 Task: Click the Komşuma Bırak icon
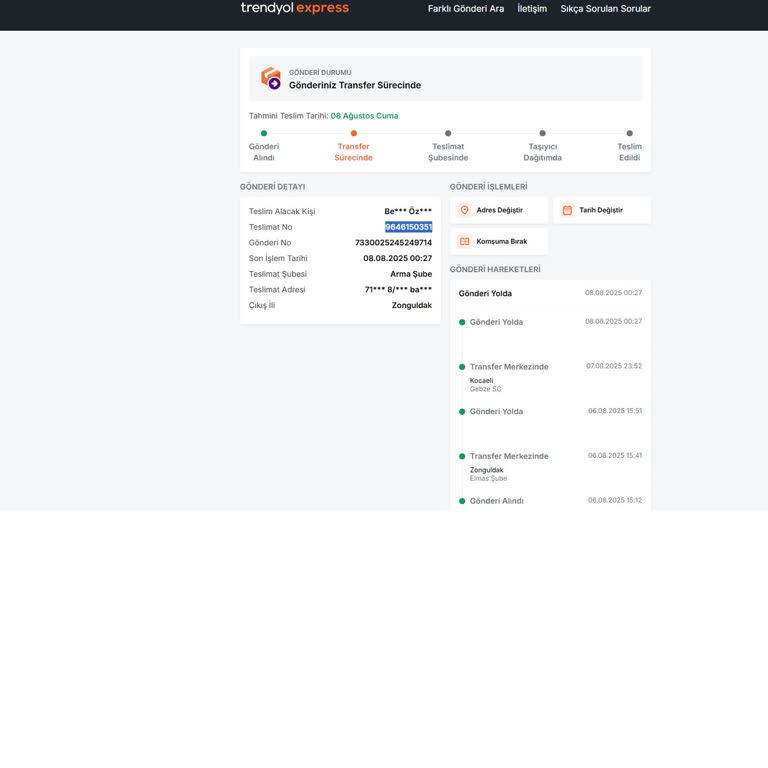click(x=464, y=242)
